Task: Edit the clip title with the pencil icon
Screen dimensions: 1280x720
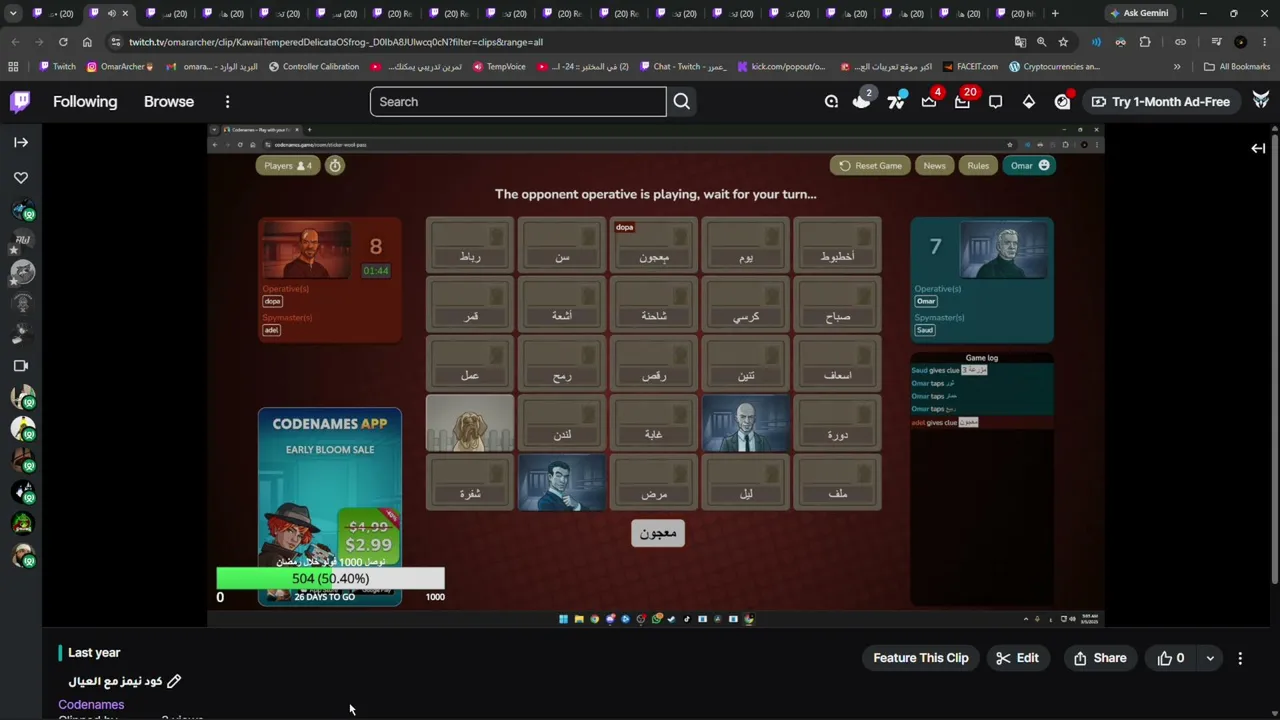Action: (x=174, y=681)
